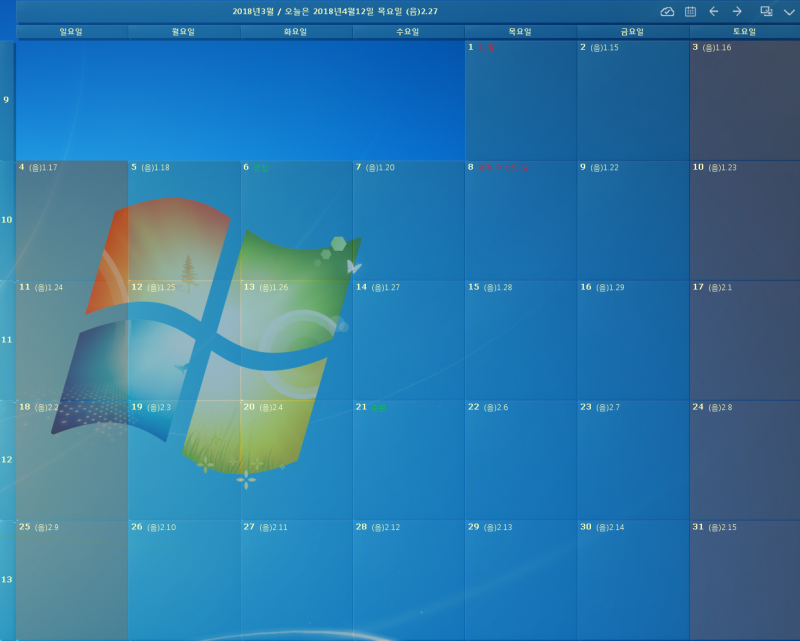Select March 1 holiday cell

(x=521, y=101)
